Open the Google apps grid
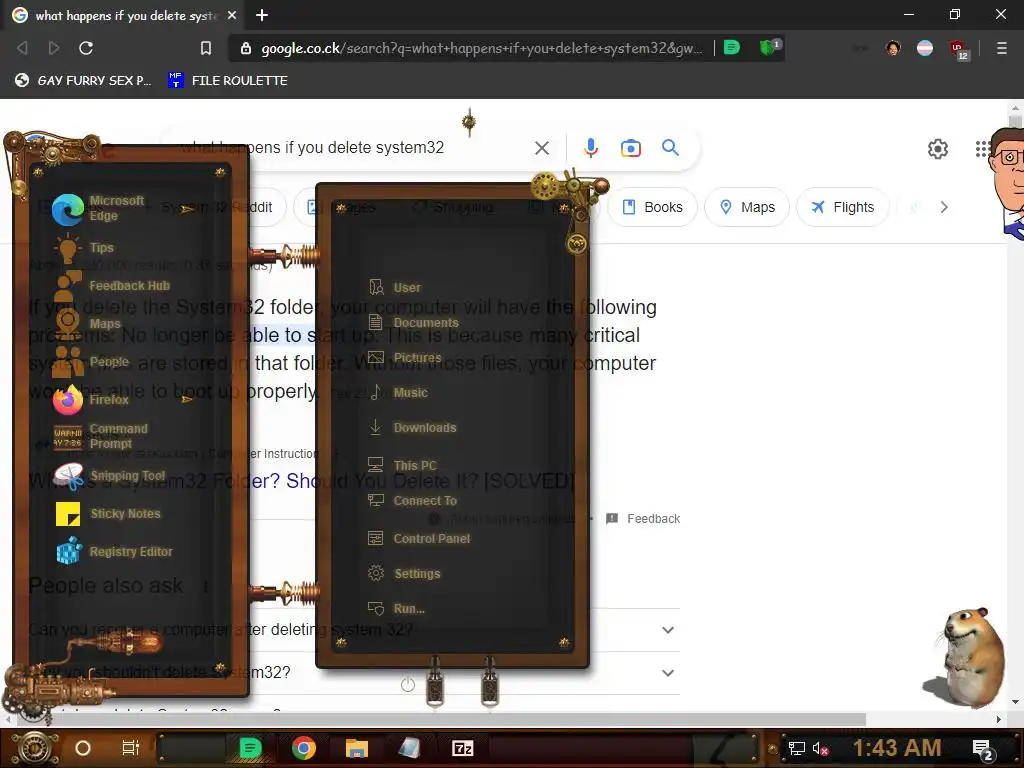This screenshot has width=1024, height=768. tap(982, 149)
